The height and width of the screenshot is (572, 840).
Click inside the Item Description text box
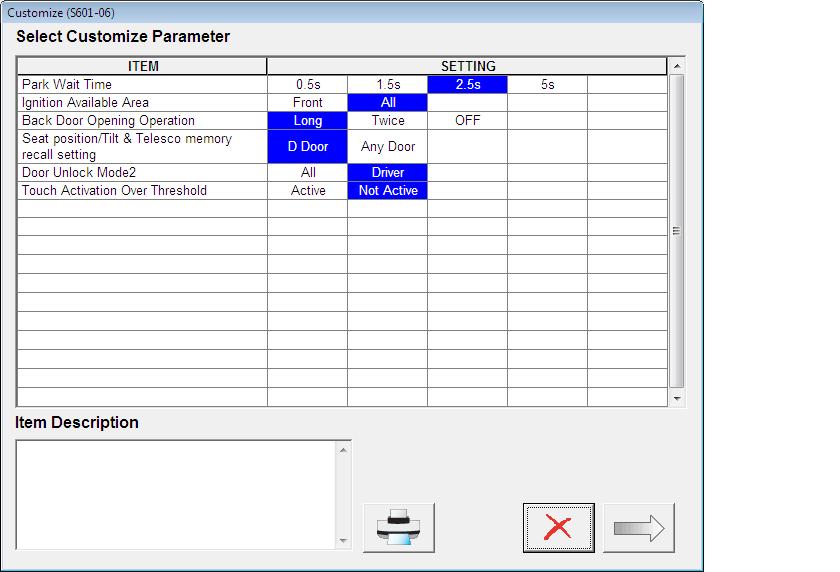(177, 495)
